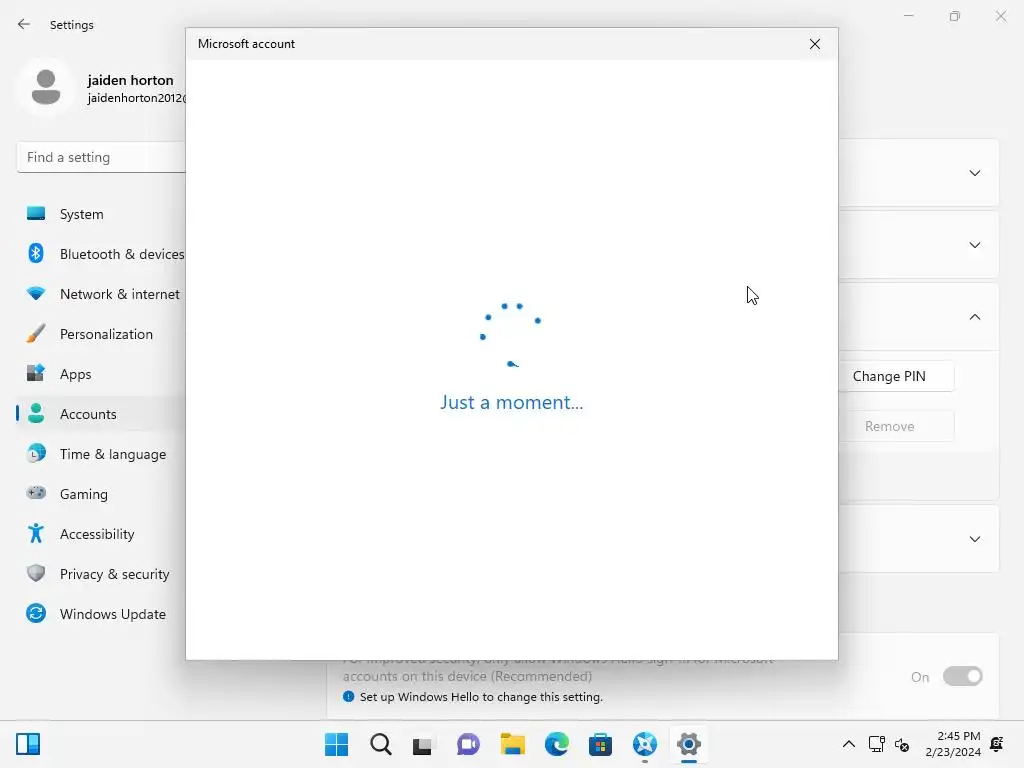The width and height of the screenshot is (1024, 768).
Task: Open File Explorer from the taskbar
Action: (513, 744)
